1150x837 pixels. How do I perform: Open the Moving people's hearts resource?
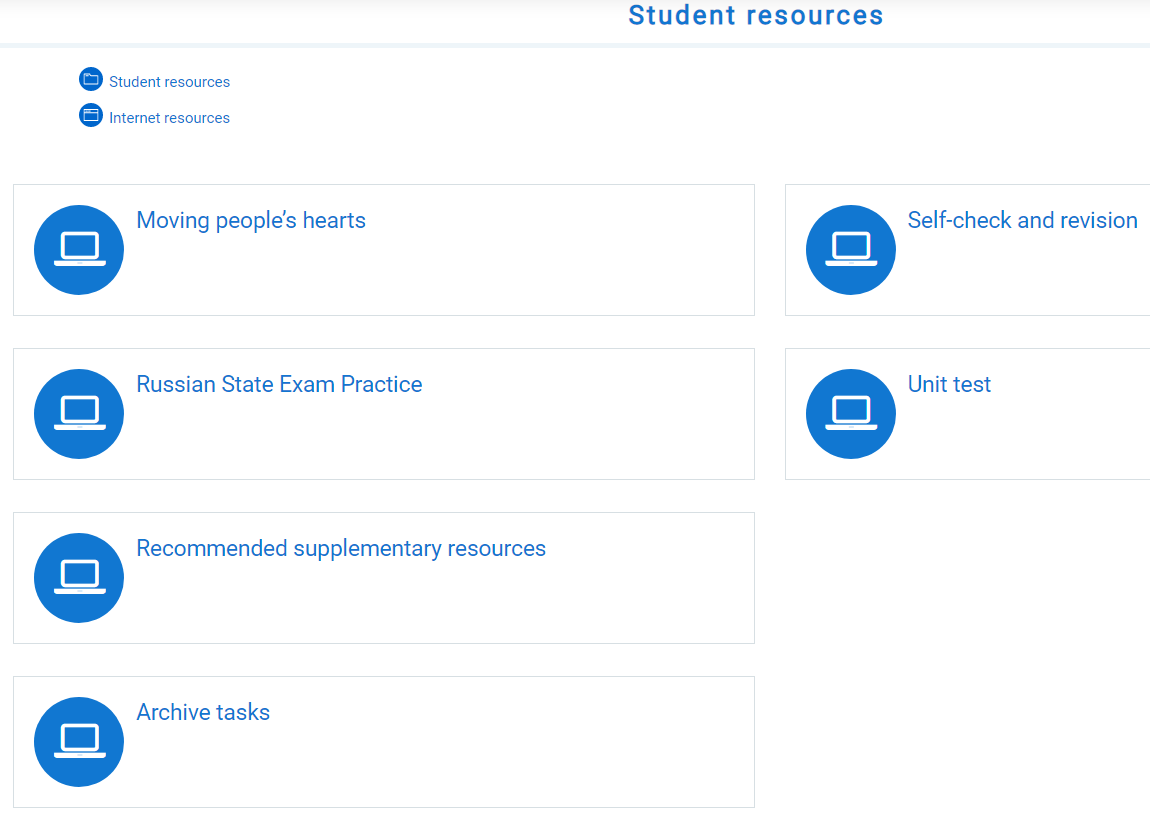point(251,220)
